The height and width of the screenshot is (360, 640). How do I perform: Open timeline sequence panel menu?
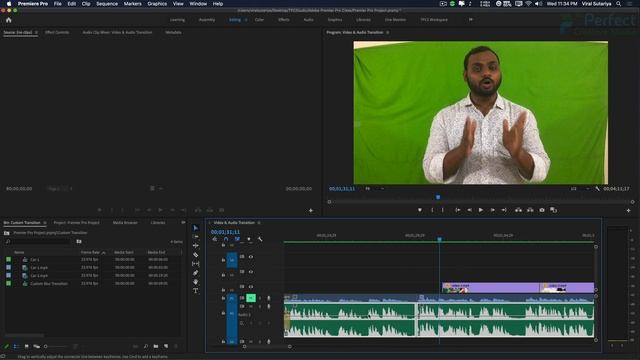(x=259, y=223)
